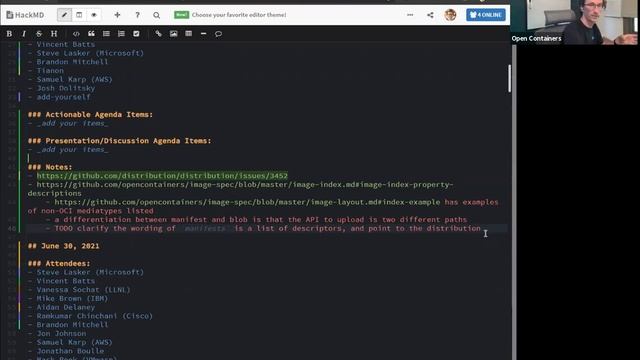Insert a heading with the H icon
The width and height of the screenshot is (640, 360).
point(54,34)
